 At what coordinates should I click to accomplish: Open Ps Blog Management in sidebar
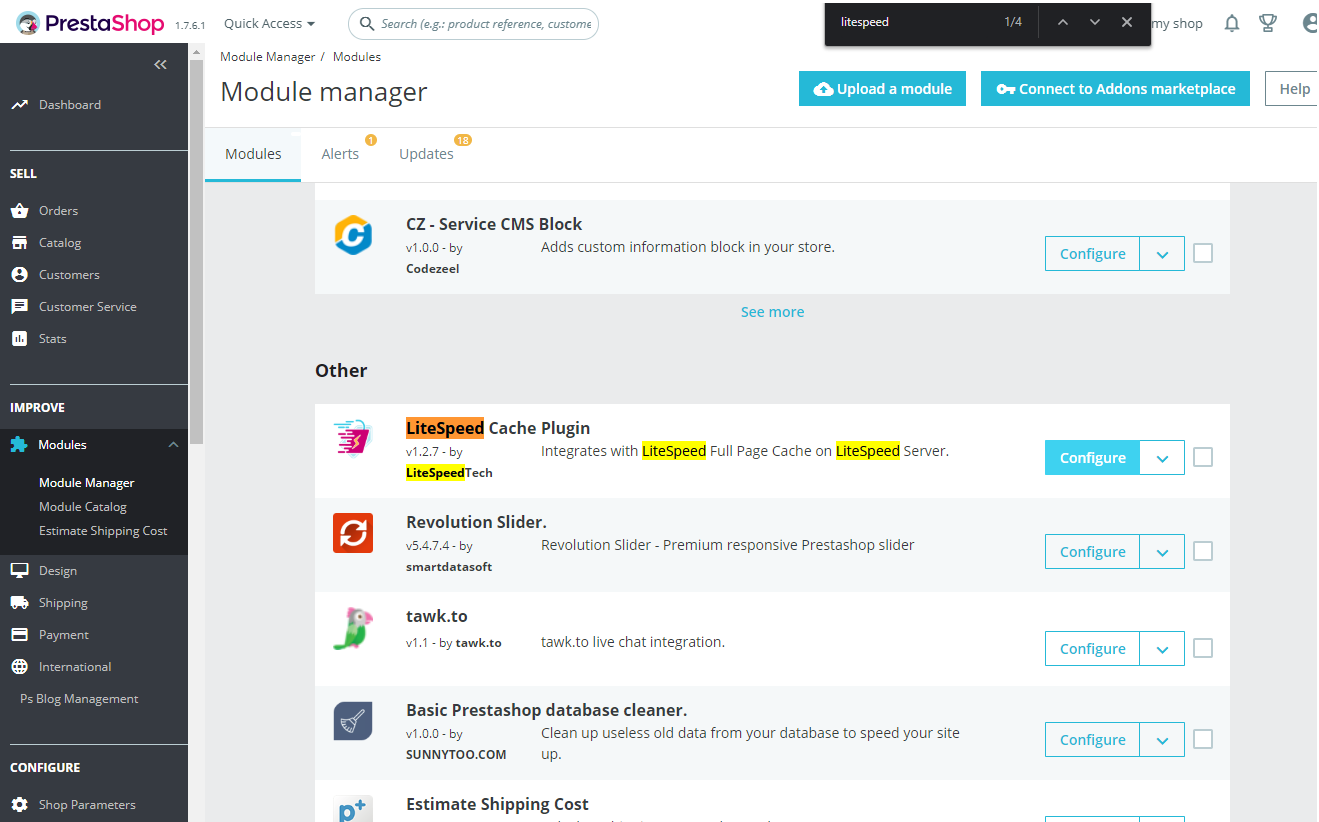pos(79,698)
